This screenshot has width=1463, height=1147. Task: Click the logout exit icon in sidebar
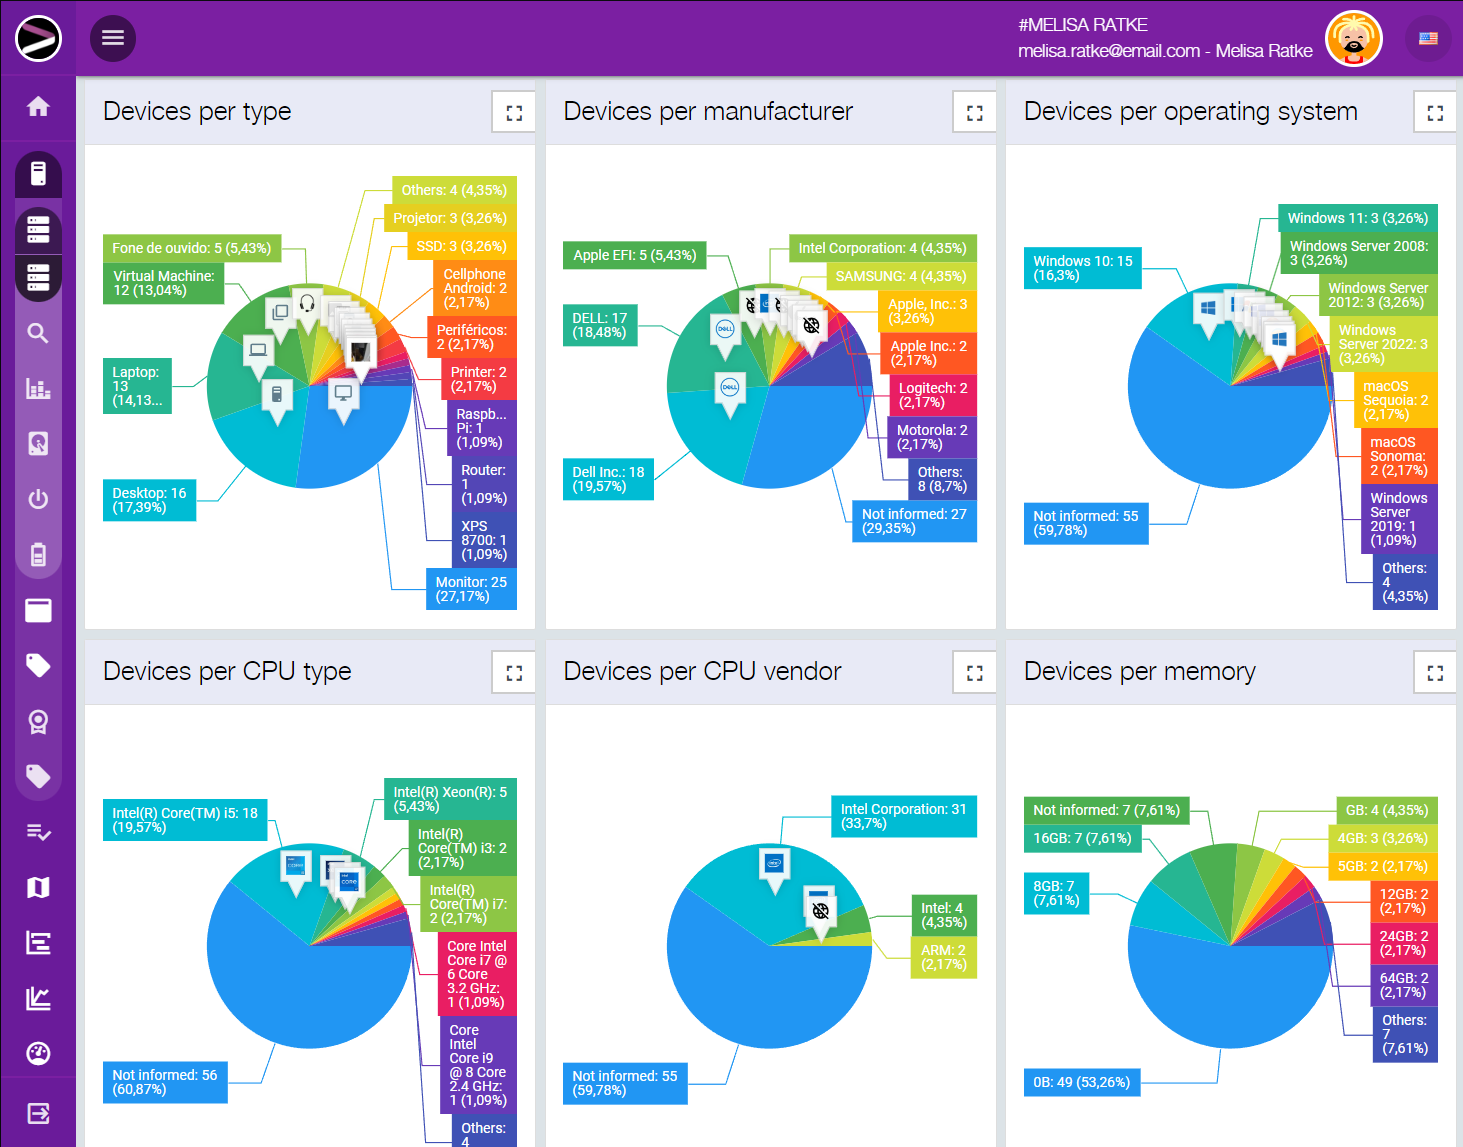[38, 1113]
